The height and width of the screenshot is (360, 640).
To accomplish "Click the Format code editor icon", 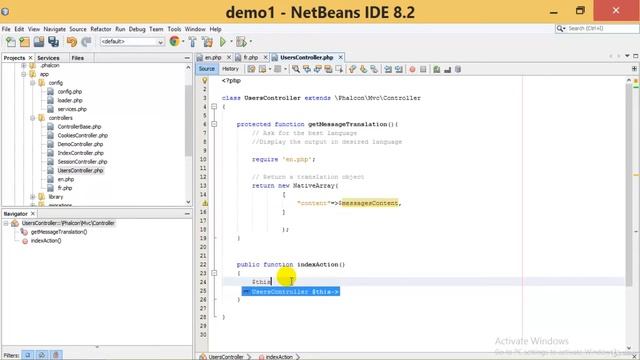I will (458, 69).
